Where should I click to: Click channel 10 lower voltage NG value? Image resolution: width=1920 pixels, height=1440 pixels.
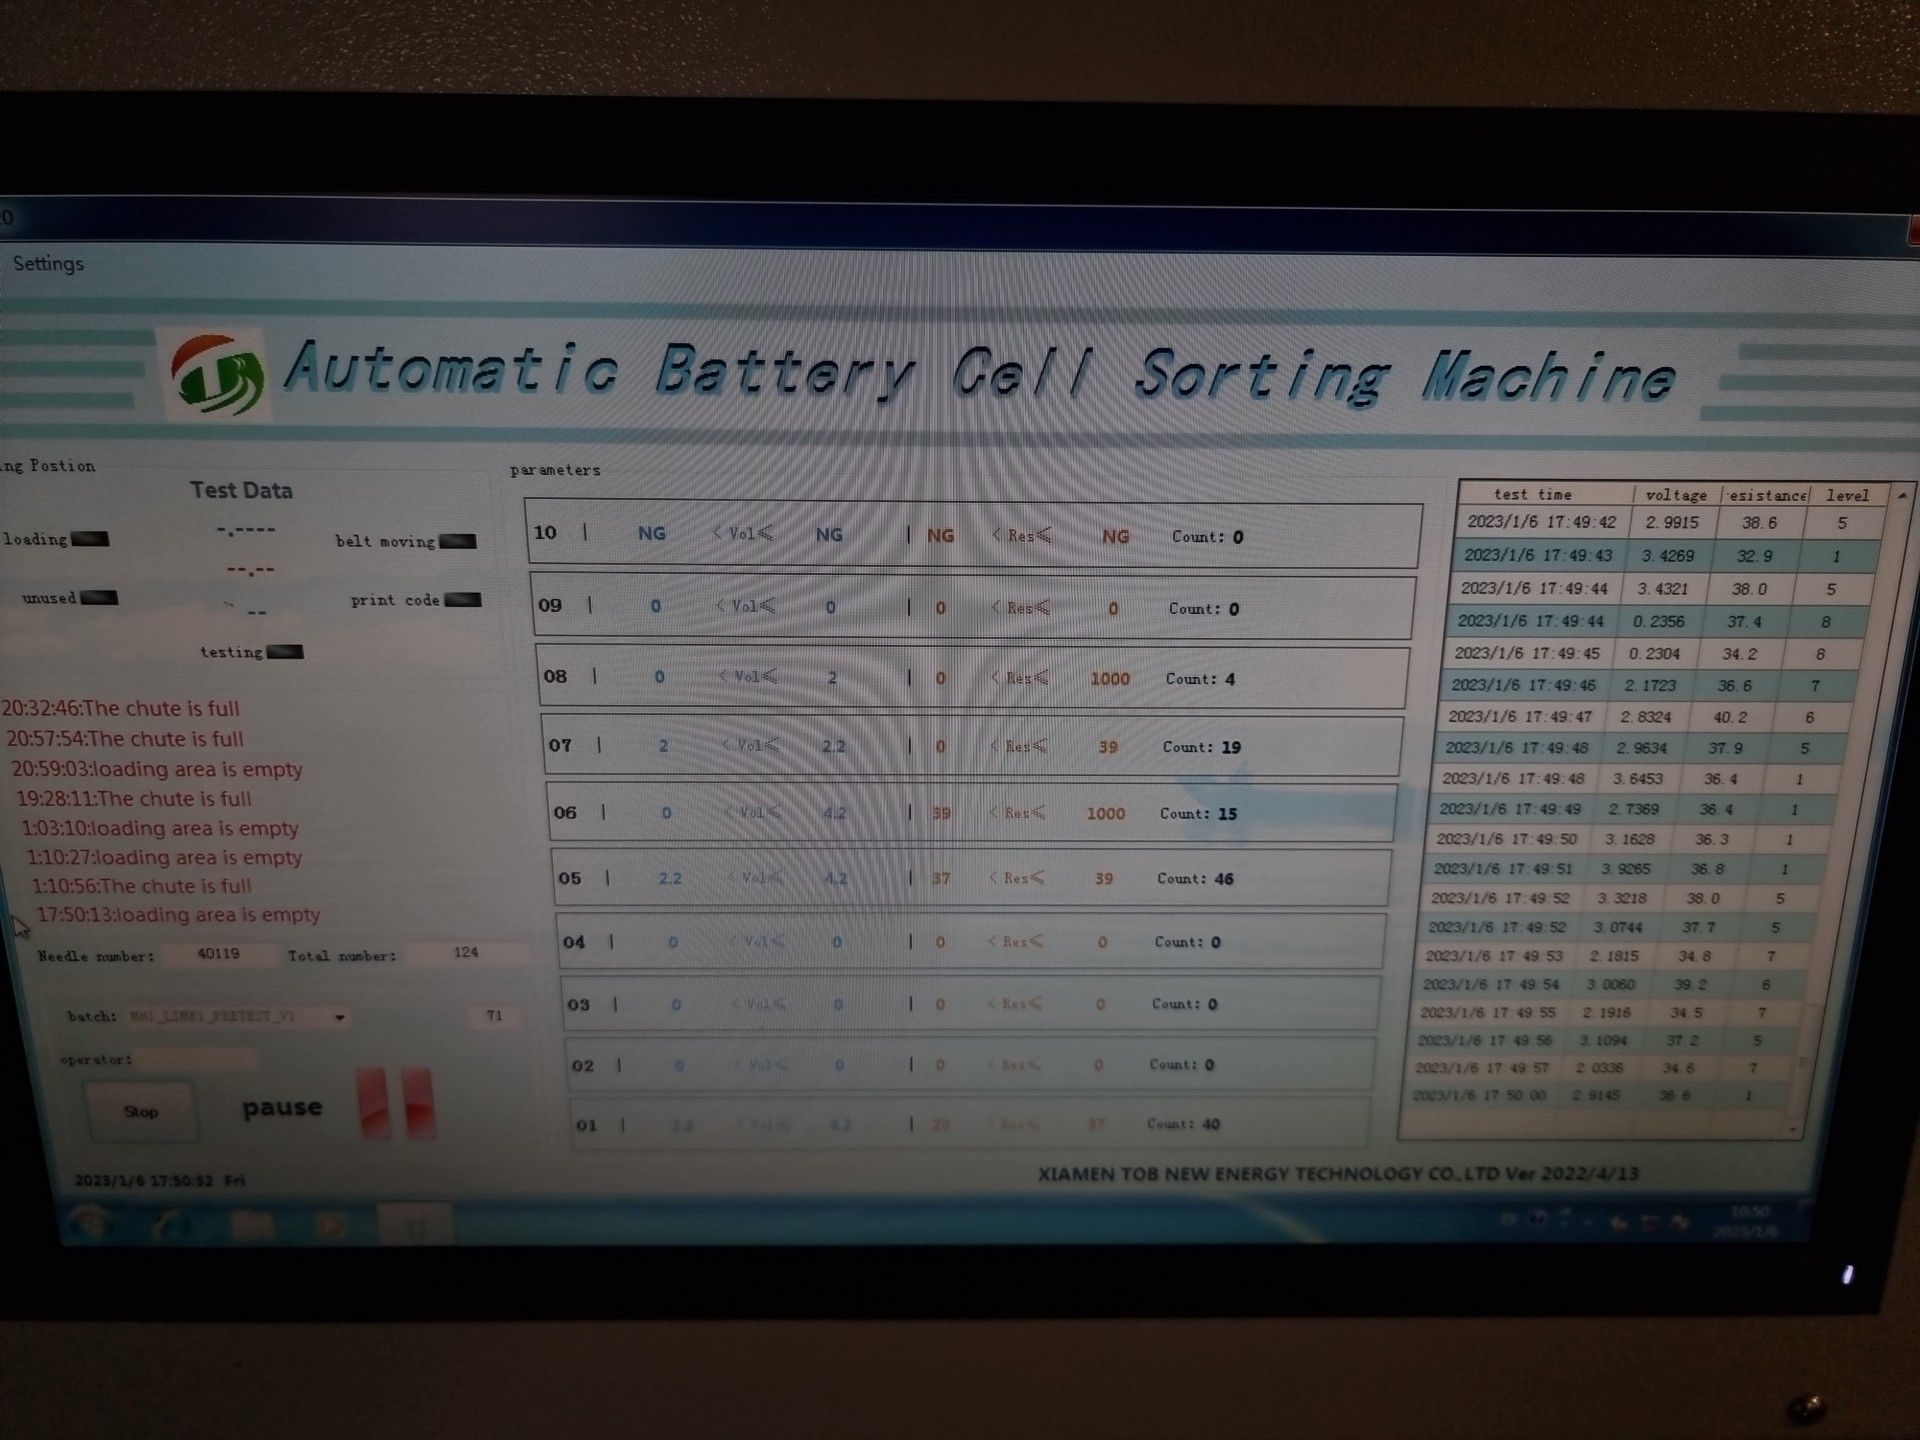click(x=651, y=534)
